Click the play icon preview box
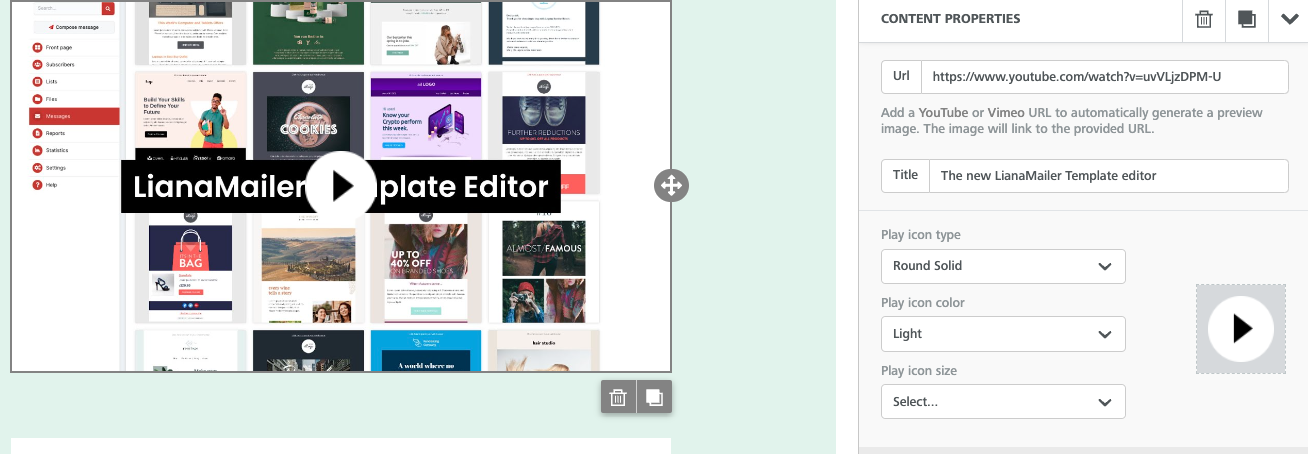The width and height of the screenshot is (1308, 454). pyautogui.click(x=1241, y=329)
